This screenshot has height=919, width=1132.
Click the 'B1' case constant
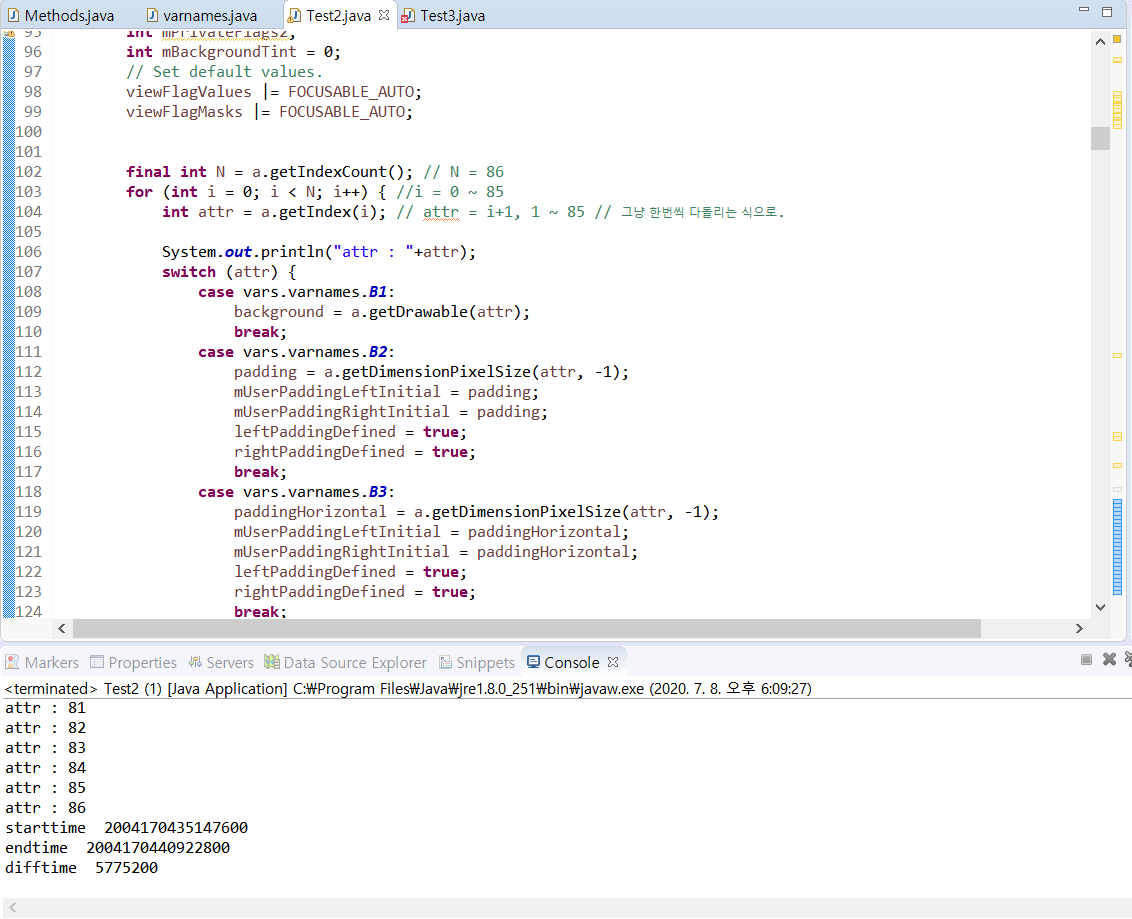tap(378, 292)
